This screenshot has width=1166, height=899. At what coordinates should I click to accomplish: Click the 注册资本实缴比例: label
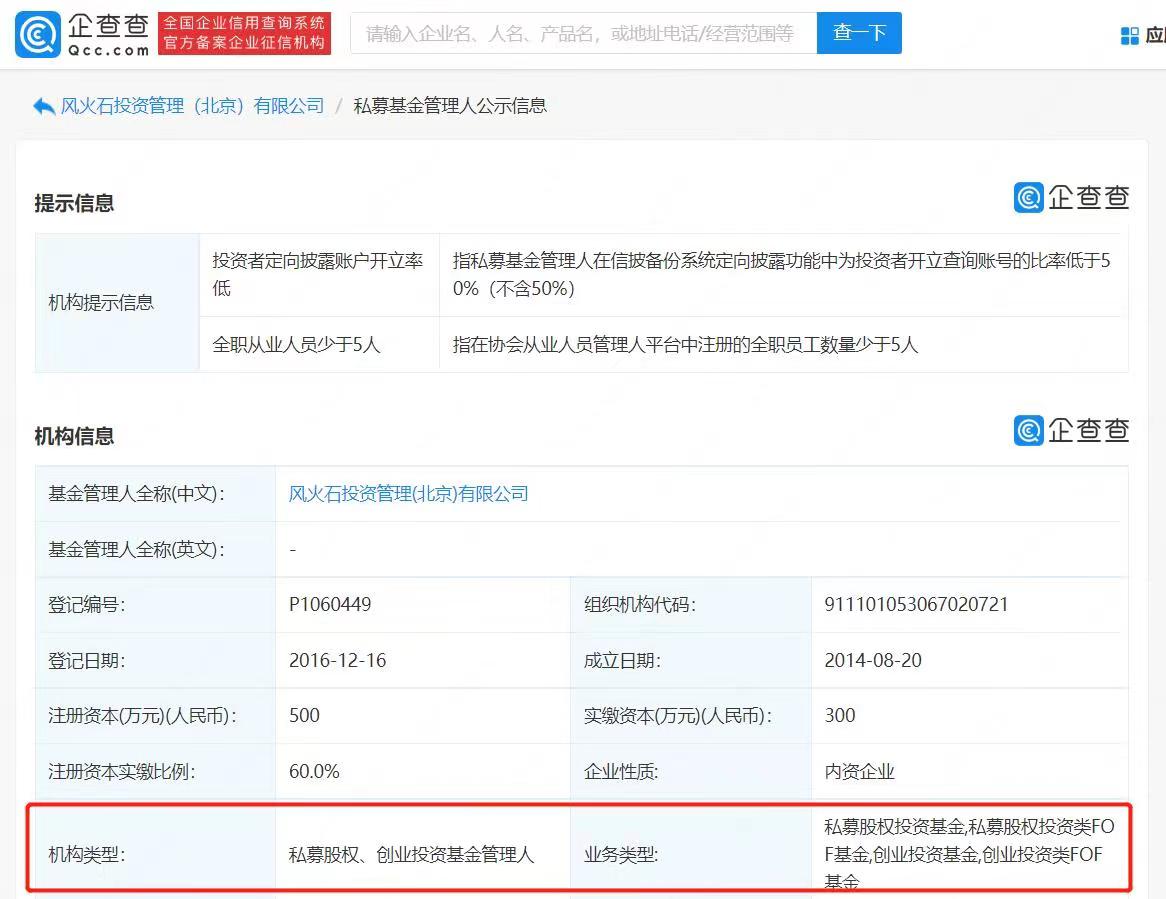click(122, 771)
